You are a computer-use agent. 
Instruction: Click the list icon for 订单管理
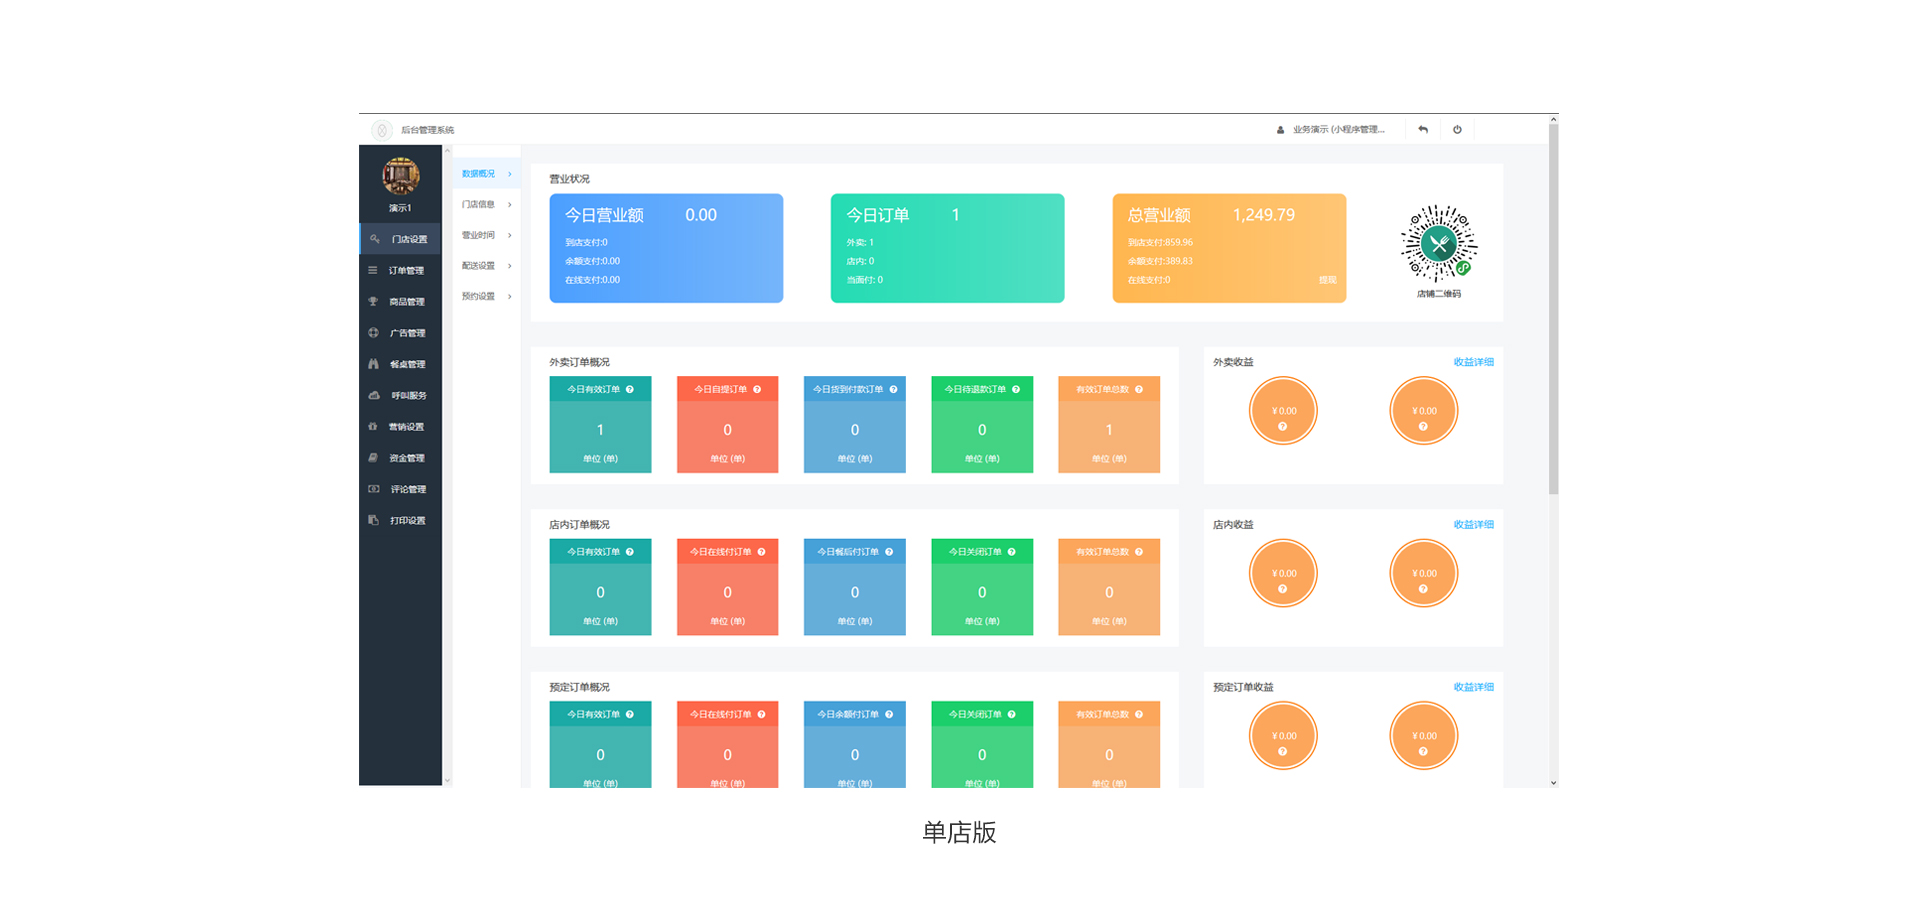pos(373,270)
